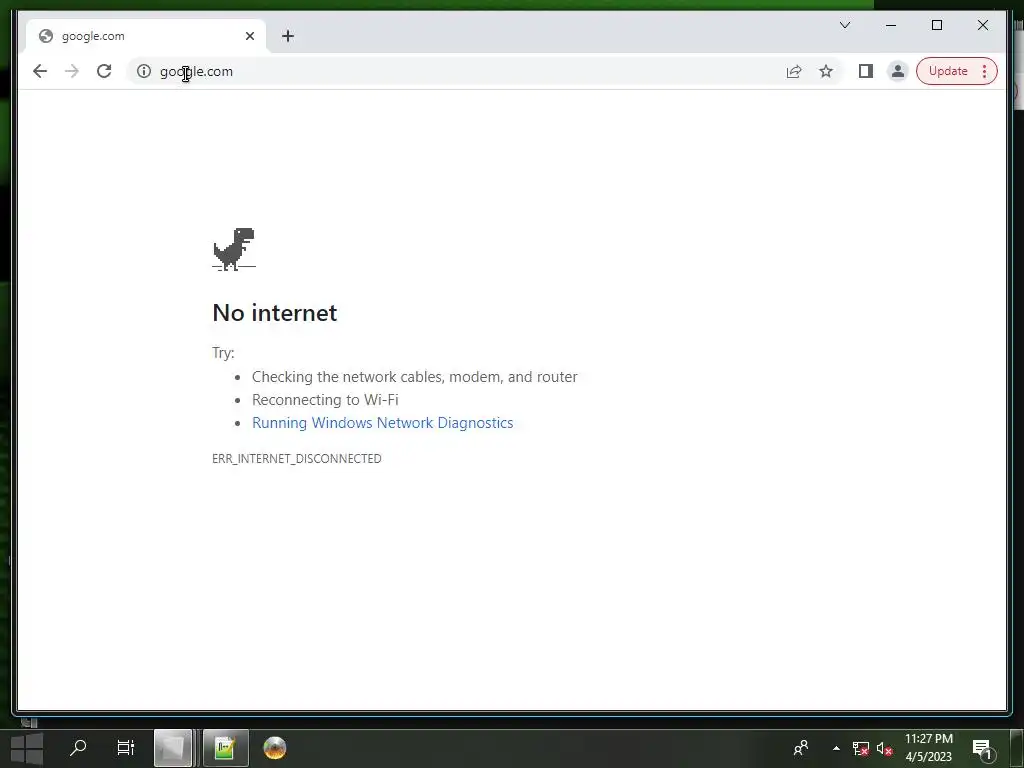Open the round orange taskbar app
Image resolution: width=1024 pixels, height=768 pixels.
click(275, 748)
